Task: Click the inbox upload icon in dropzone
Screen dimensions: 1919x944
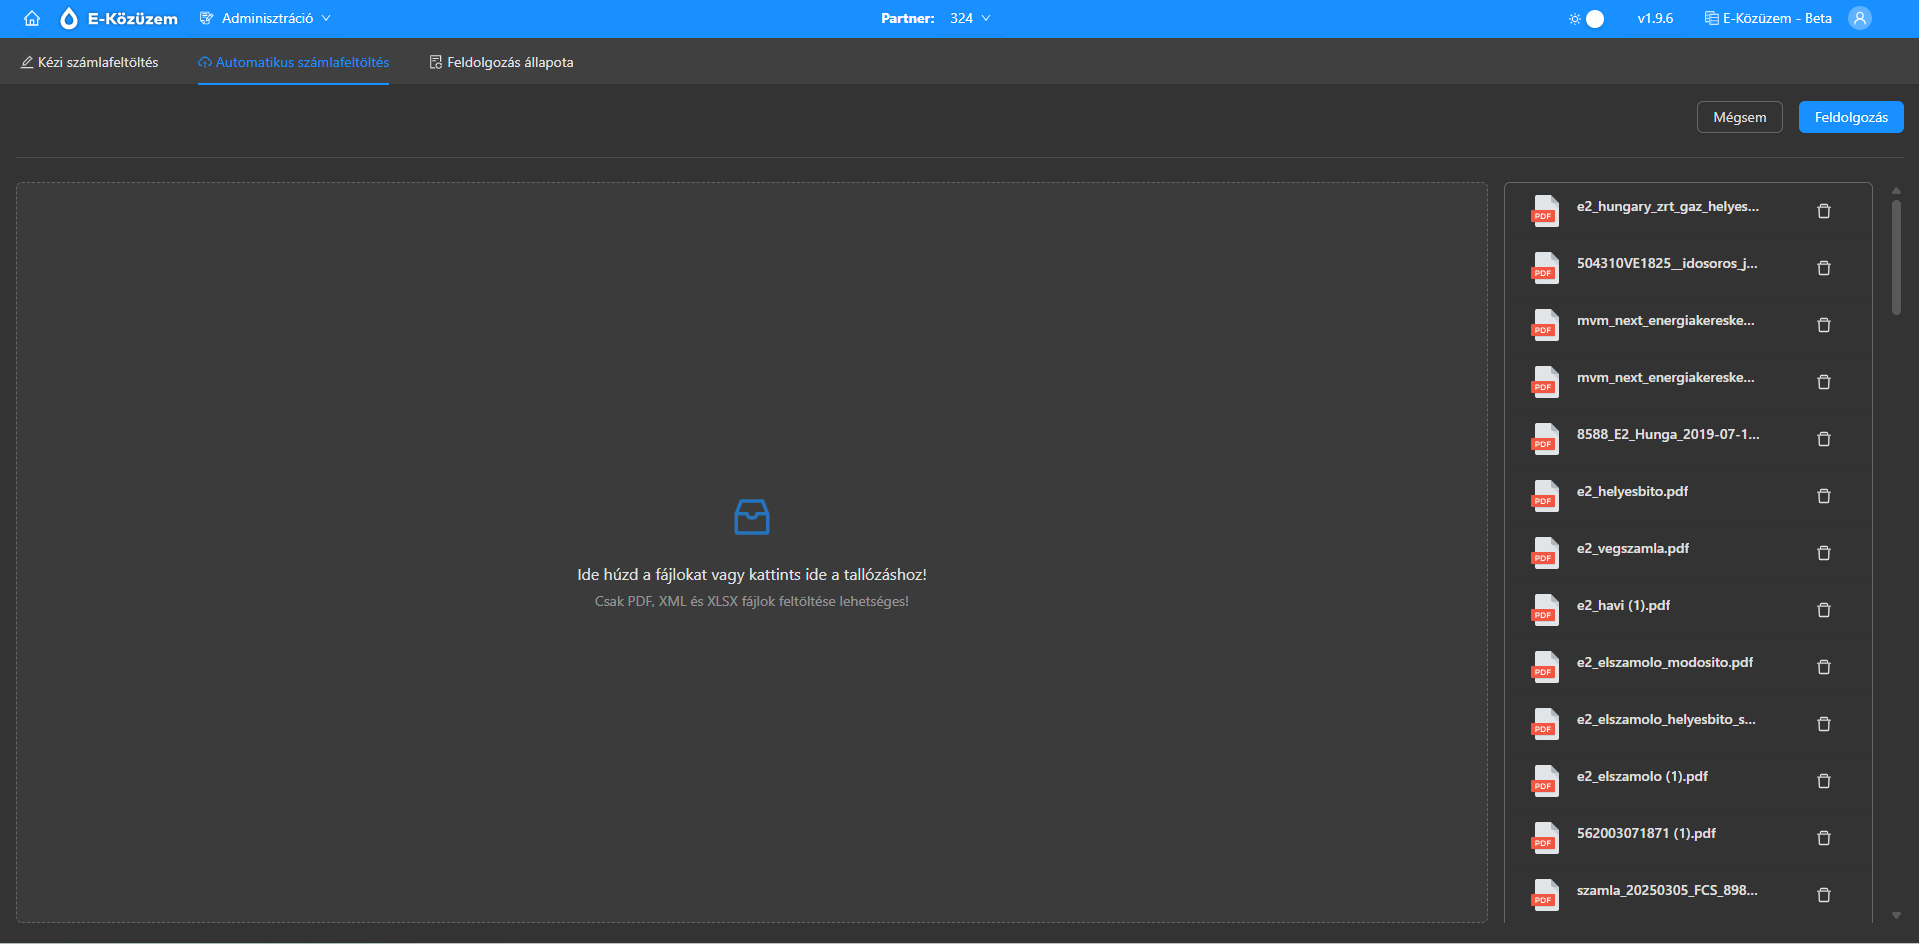Action: (x=751, y=517)
